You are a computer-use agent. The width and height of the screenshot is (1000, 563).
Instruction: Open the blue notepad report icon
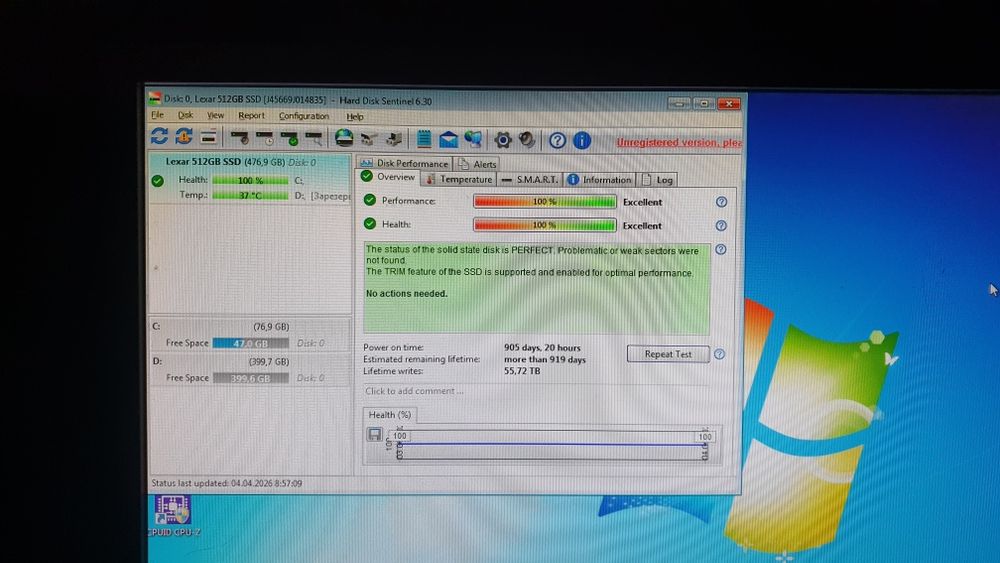[x=423, y=138]
